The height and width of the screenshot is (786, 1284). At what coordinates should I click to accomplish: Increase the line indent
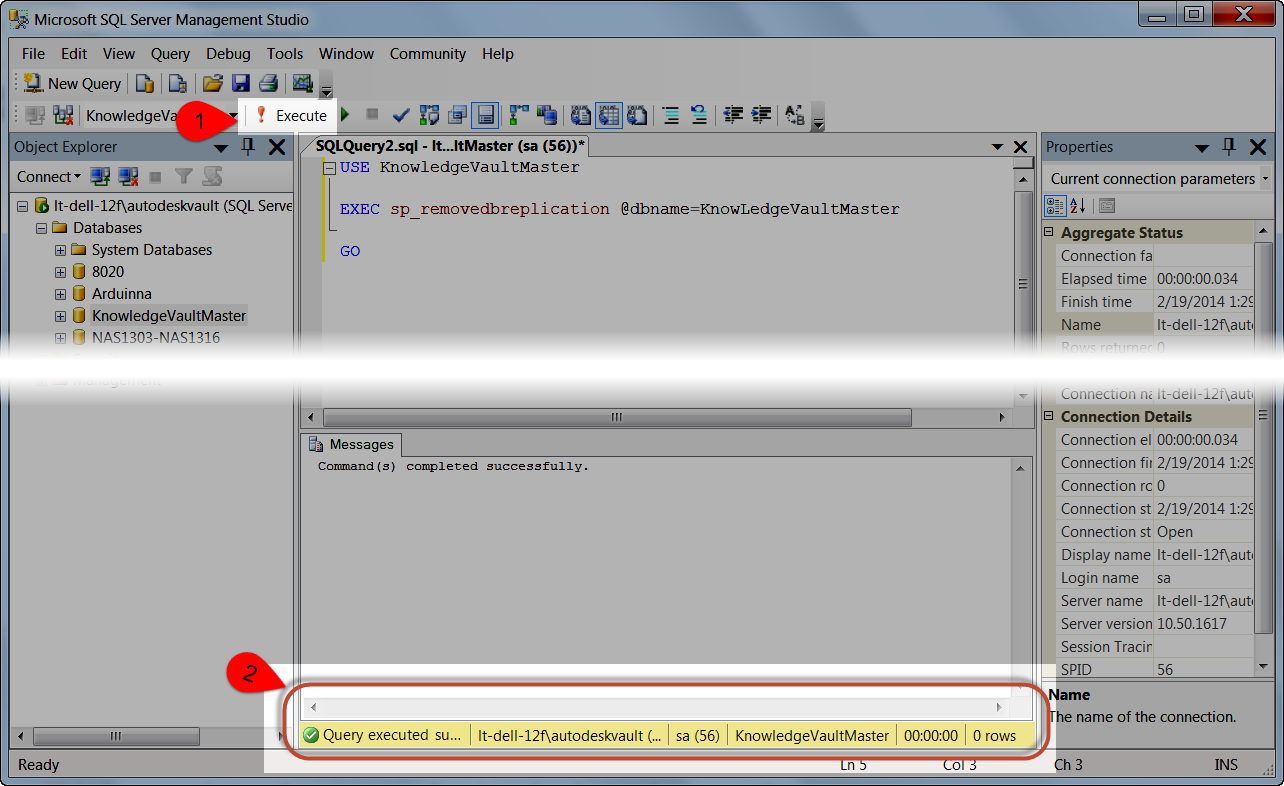pyautogui.click(x=761, y=116)
